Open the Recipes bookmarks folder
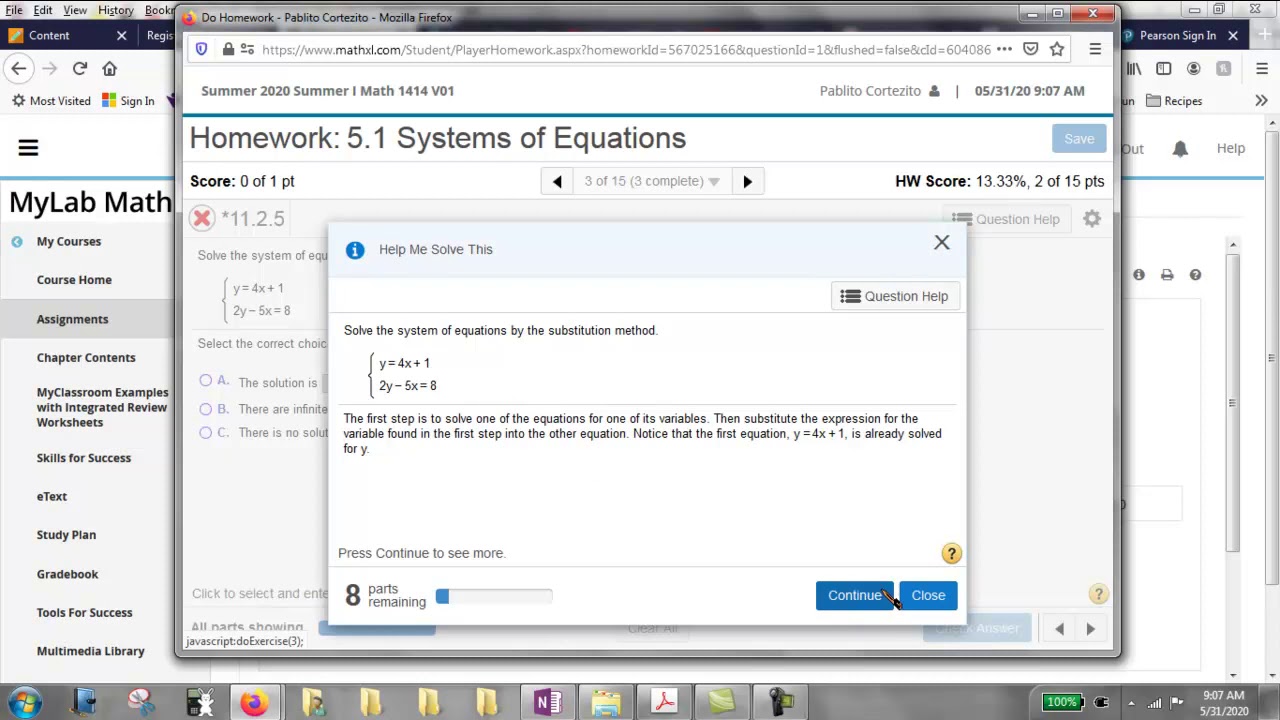The width and height of the screenshot is (1280, 720). coord(1174,101)
